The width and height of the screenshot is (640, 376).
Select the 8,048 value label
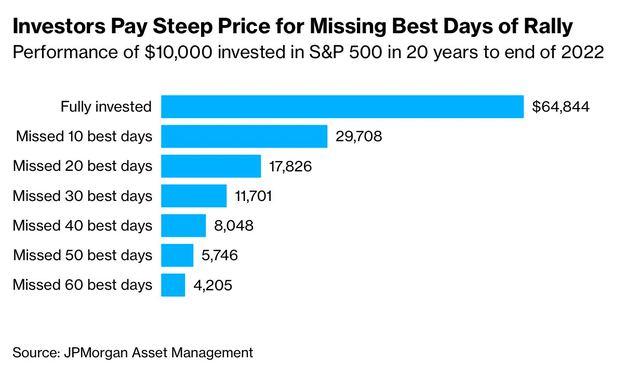click(x=233, y=226)
